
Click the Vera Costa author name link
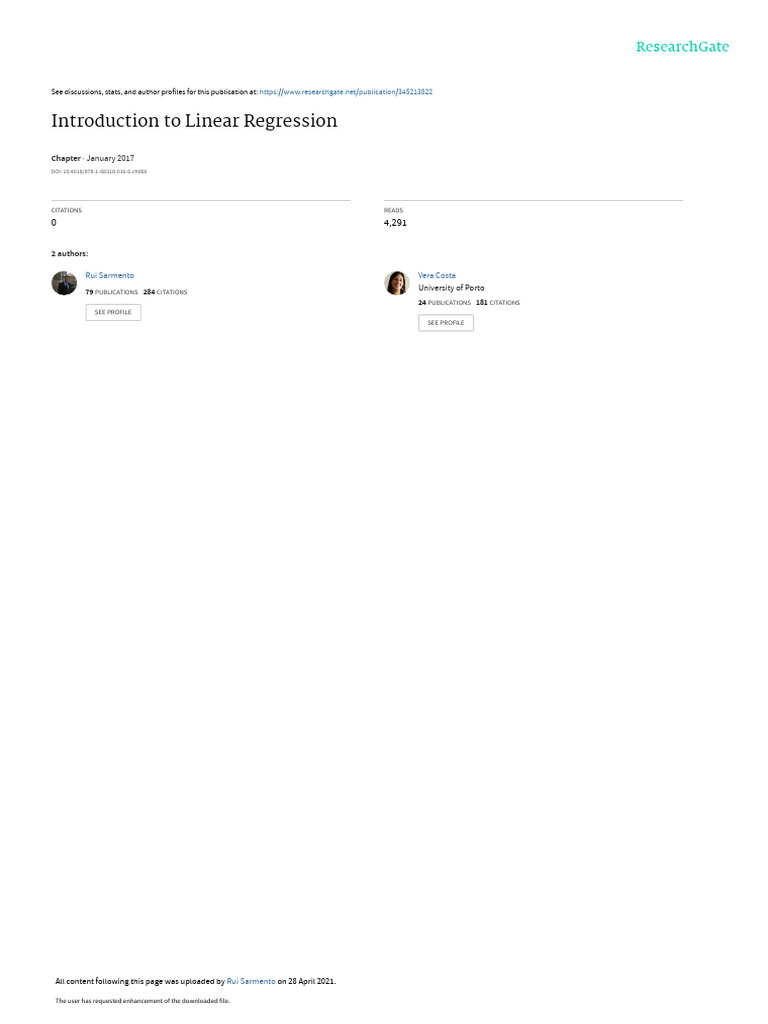pyautogui.click(x=437, y=276)
